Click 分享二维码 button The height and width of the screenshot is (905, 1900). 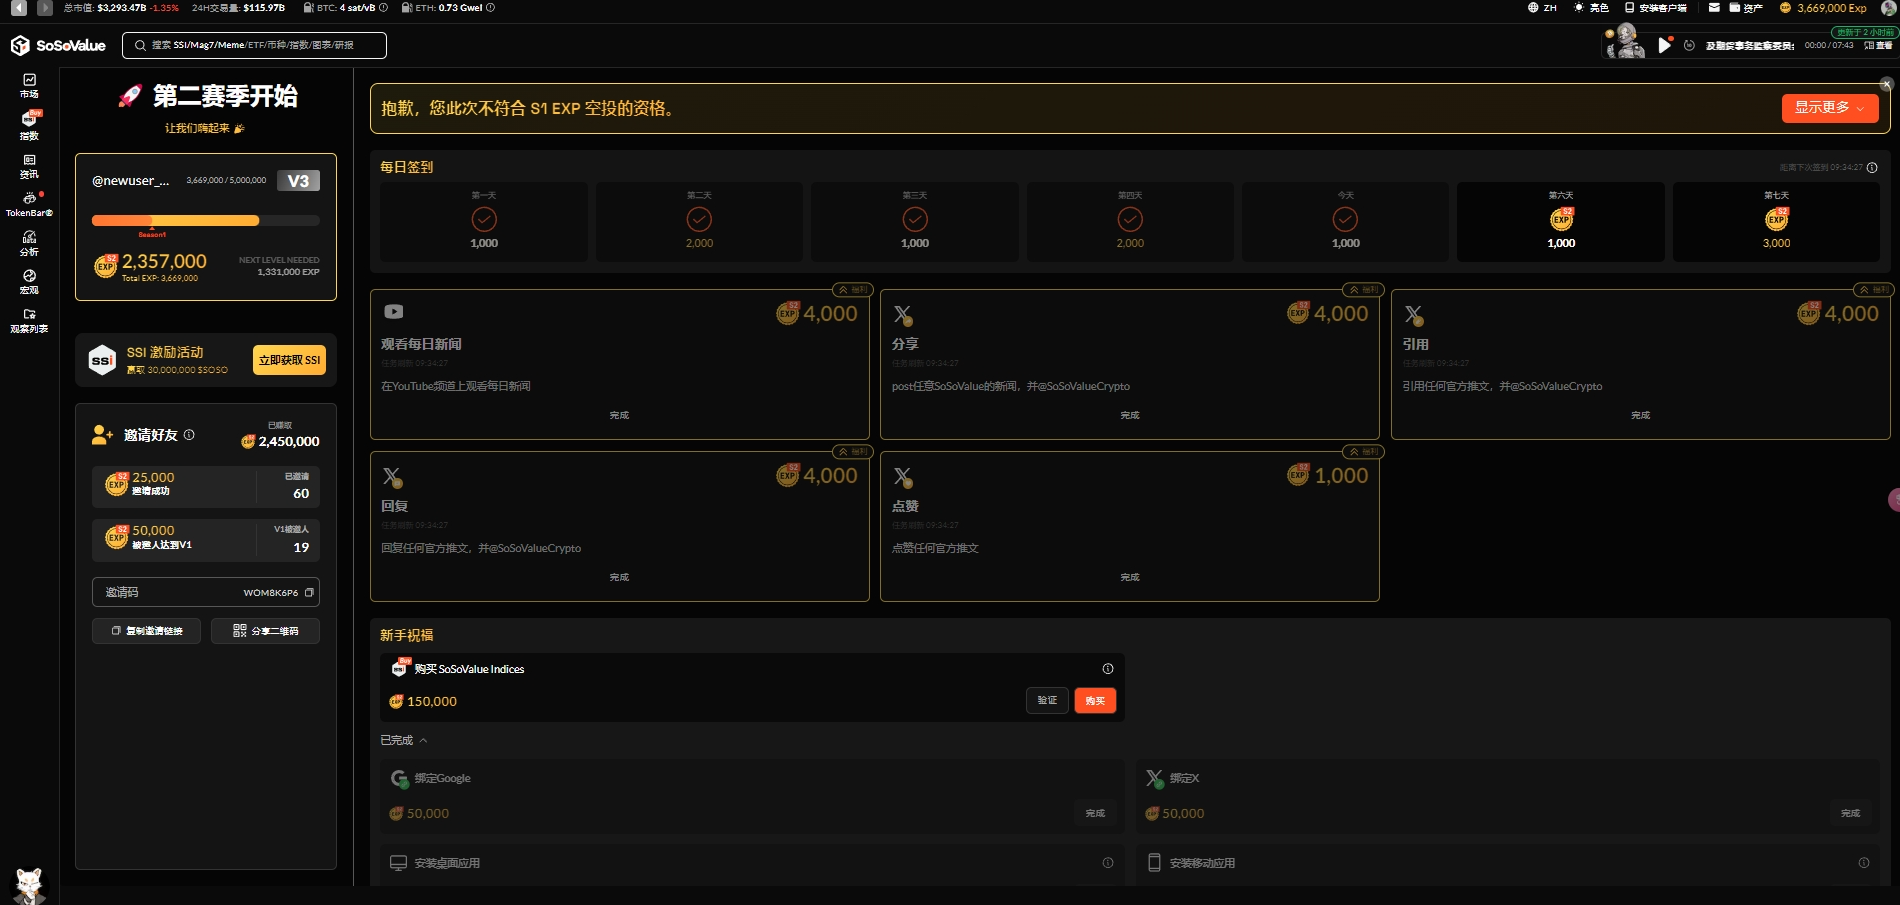[x=265, y=631]
